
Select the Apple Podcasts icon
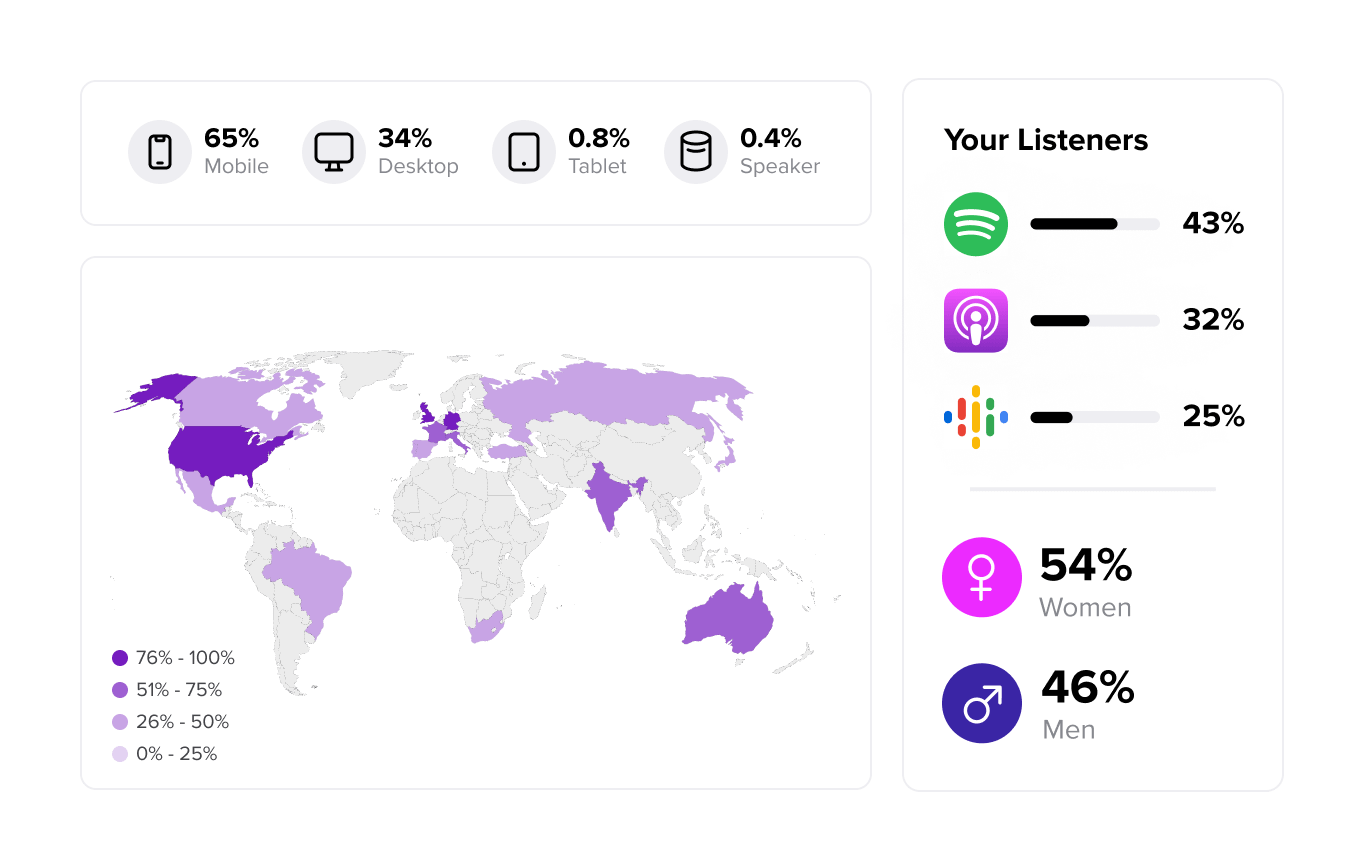pyautogui.click(x=976, y=321)
